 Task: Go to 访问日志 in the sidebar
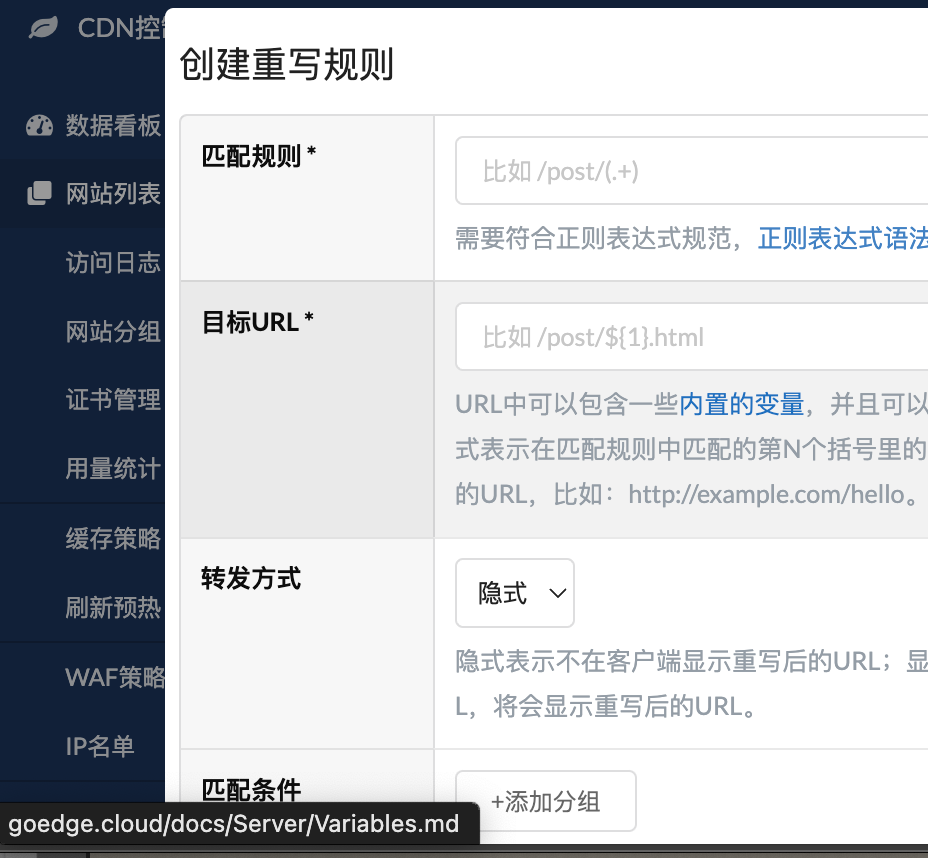click(113, 263)
